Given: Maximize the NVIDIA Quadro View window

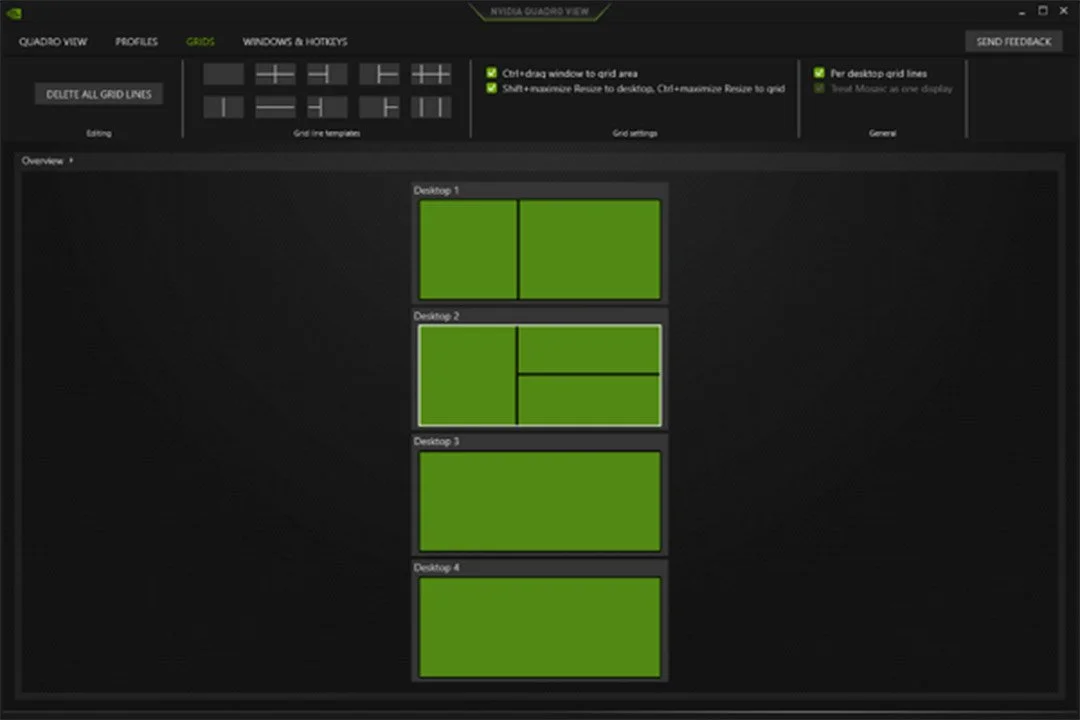Looking at the screenshot, I should [1043, 11].
